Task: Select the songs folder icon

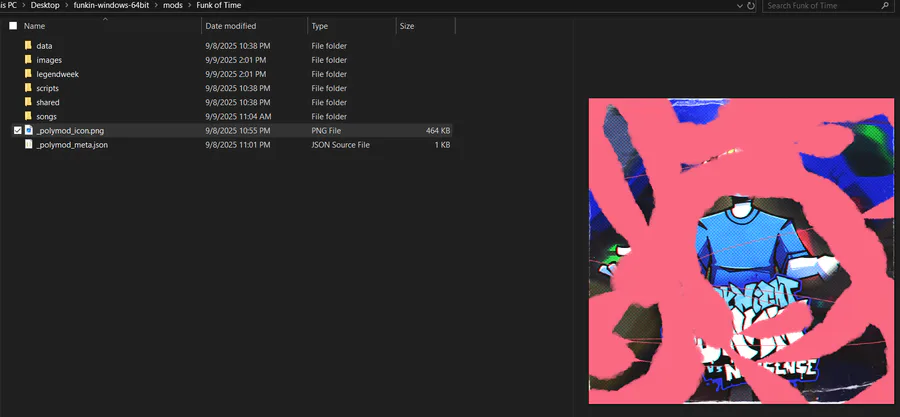Action: click(28, 116)
